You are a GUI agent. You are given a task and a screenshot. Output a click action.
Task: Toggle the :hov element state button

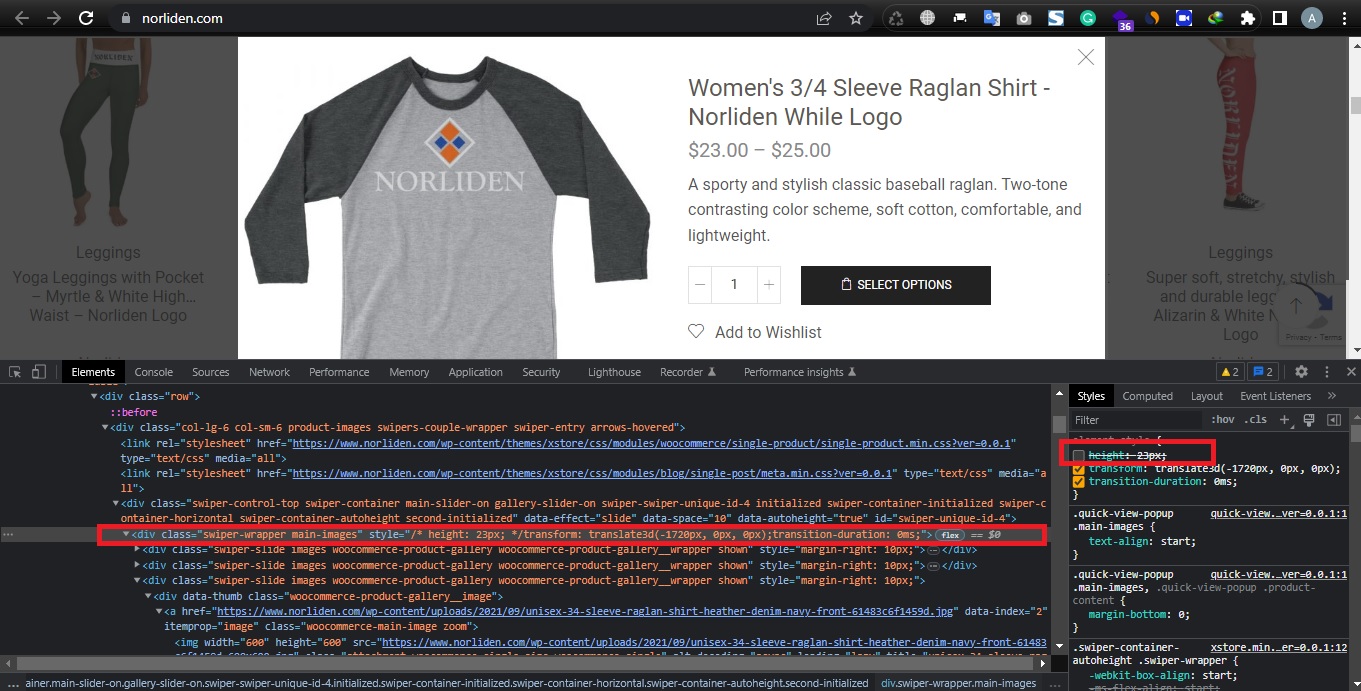1222,420
